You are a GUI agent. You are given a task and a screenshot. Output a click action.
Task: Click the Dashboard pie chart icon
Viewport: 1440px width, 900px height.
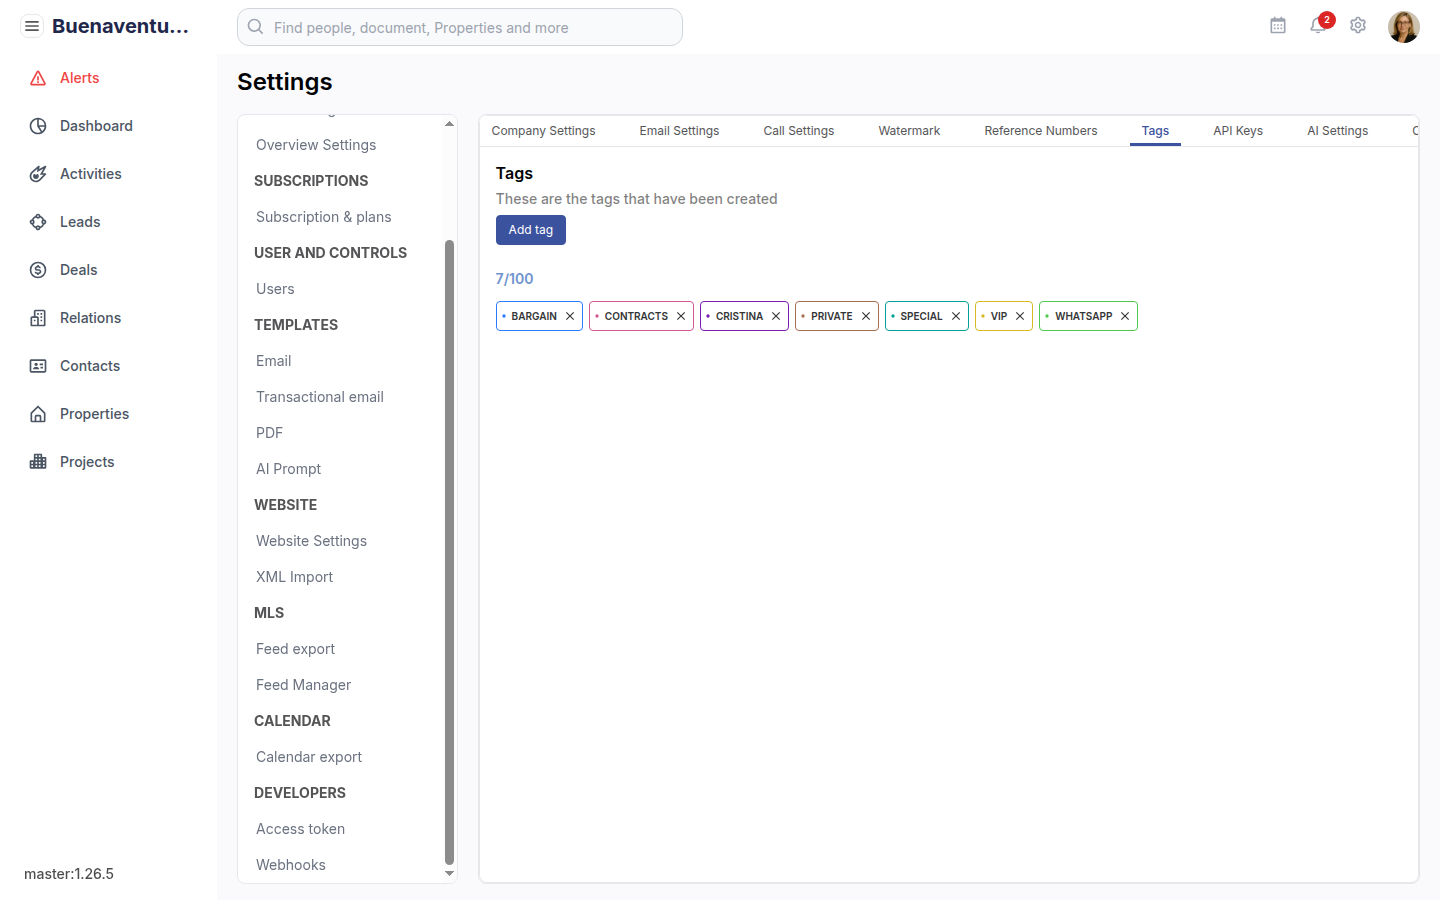[x=38, y=126]
